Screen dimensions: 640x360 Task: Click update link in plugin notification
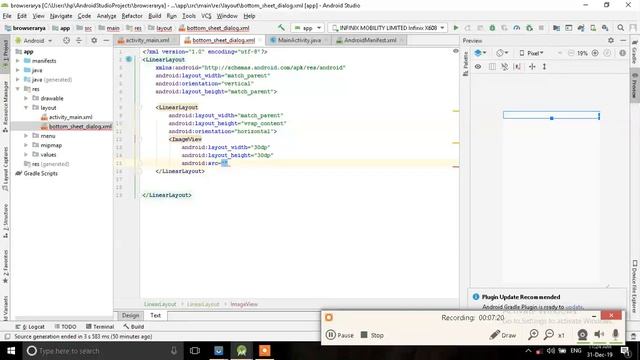(x=574, y=307)
